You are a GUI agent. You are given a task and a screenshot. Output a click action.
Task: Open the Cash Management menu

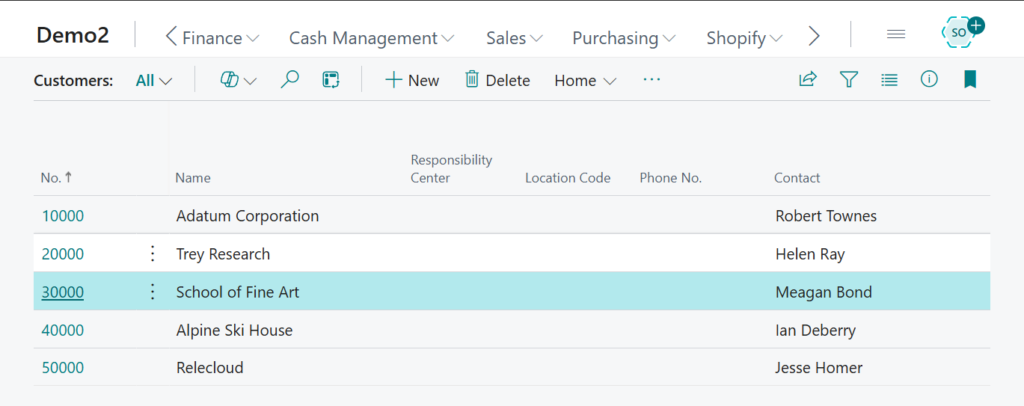[371, 38]
